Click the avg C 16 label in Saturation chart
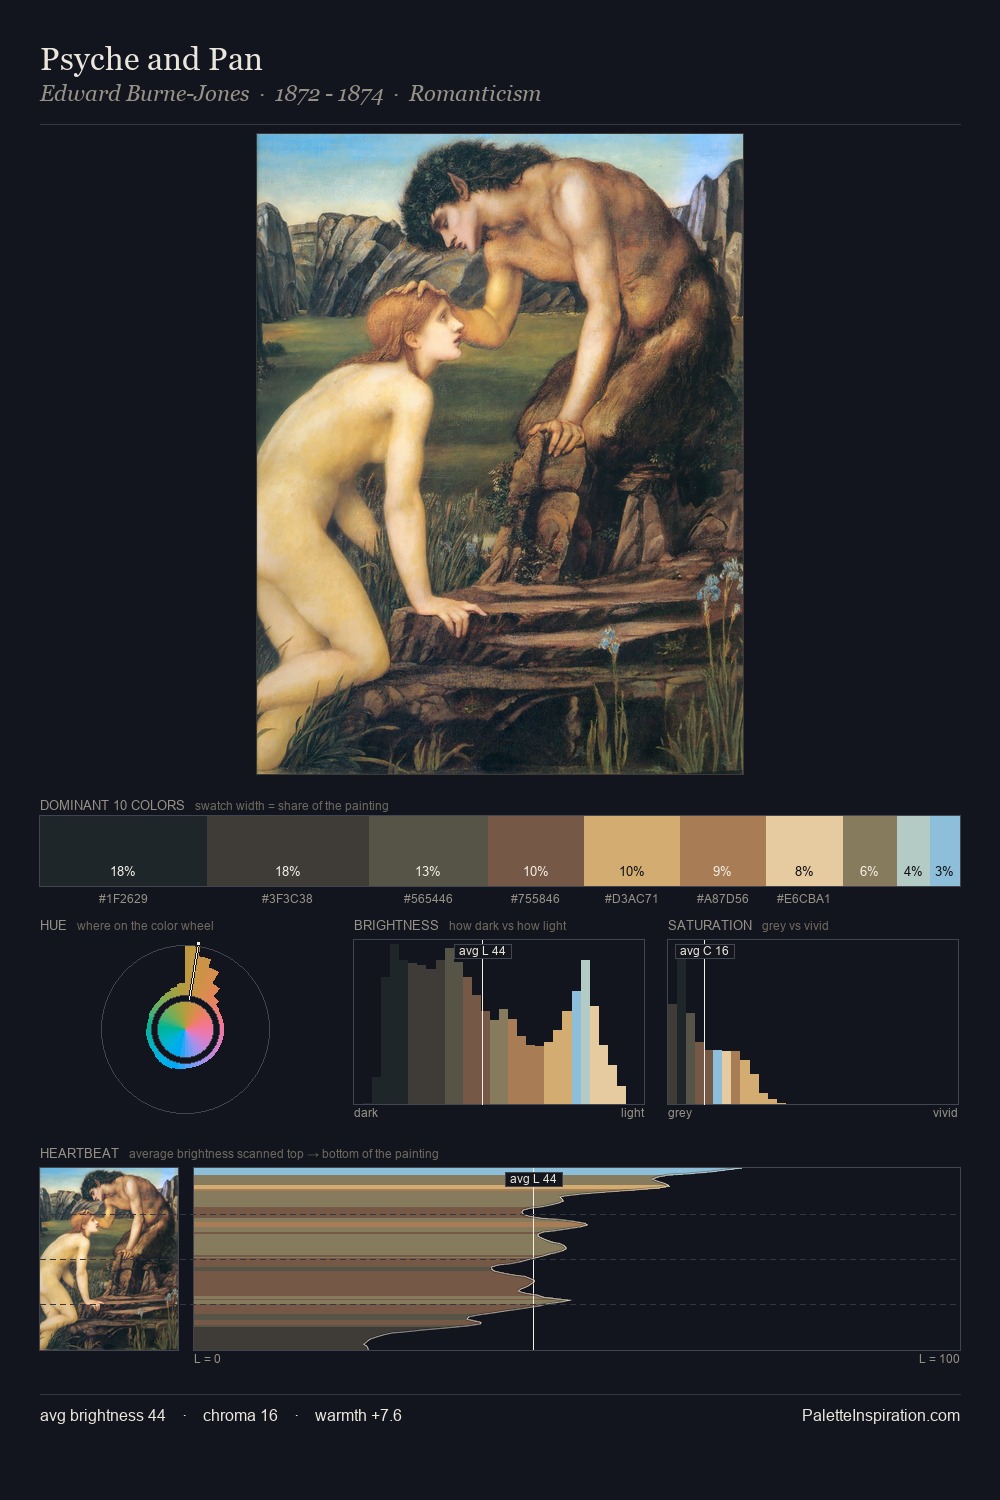 [x=704, y=951]
